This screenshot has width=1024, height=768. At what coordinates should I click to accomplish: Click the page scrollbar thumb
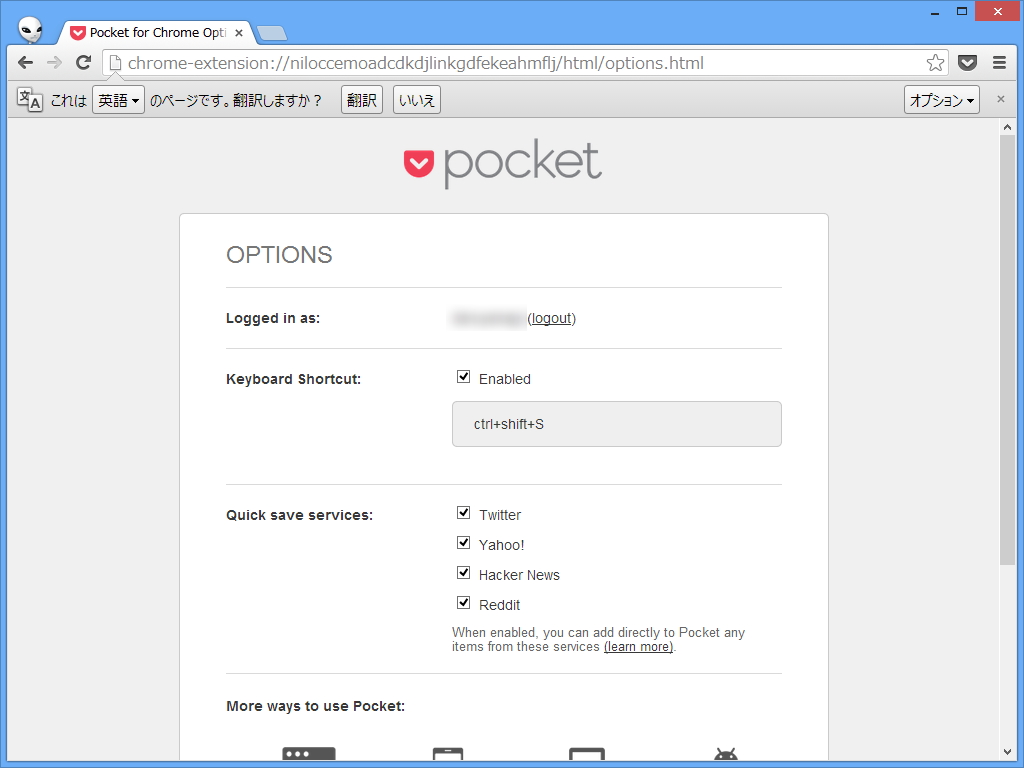[1007, 349]
